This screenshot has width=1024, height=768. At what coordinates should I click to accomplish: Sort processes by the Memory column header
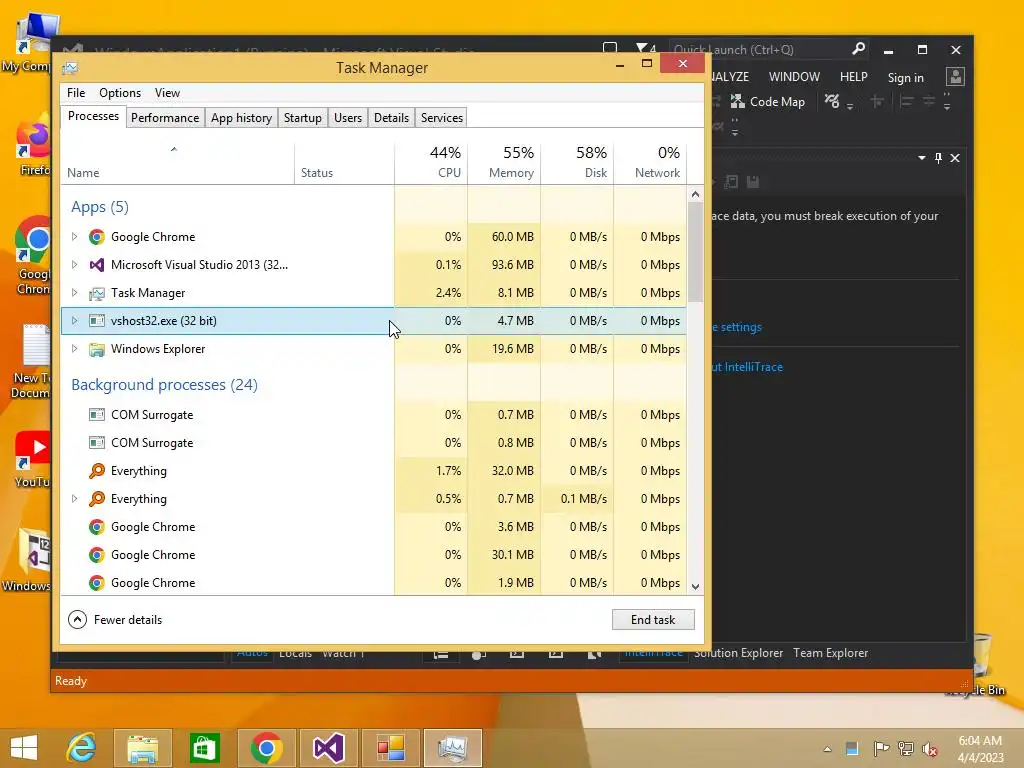[504, 162]
